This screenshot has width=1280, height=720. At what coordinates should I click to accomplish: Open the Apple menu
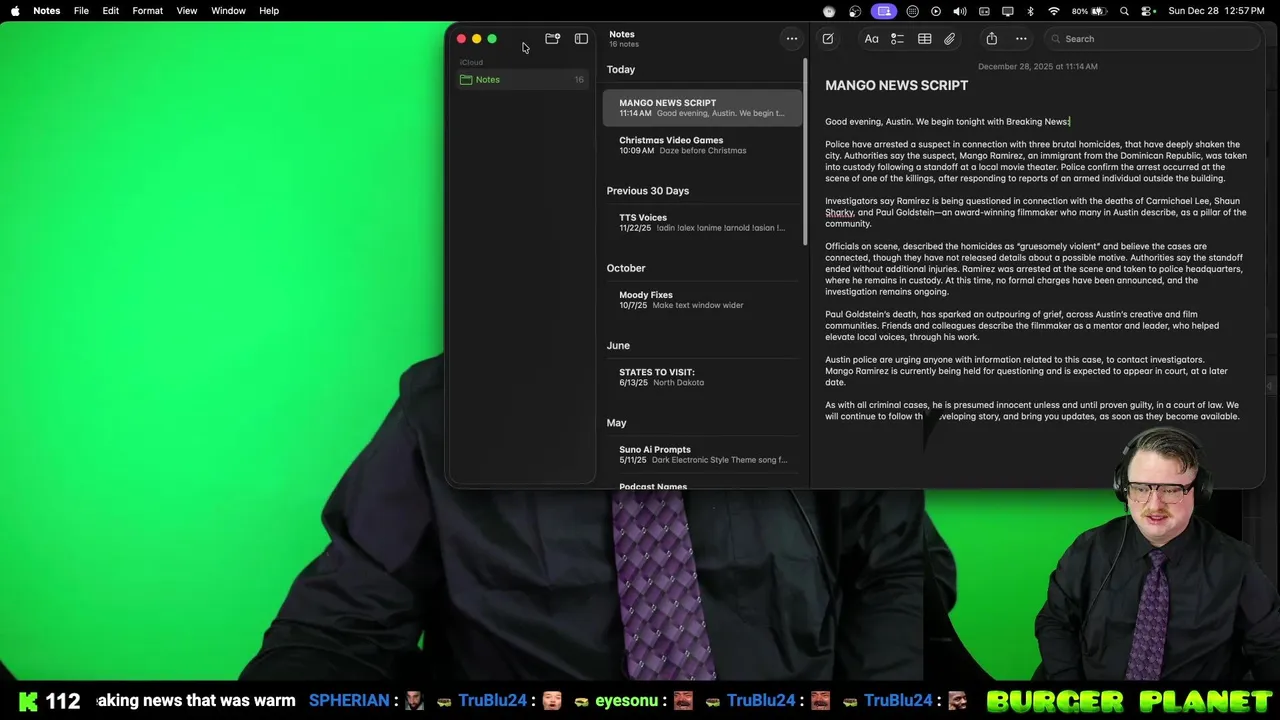(x=15, y=11)
